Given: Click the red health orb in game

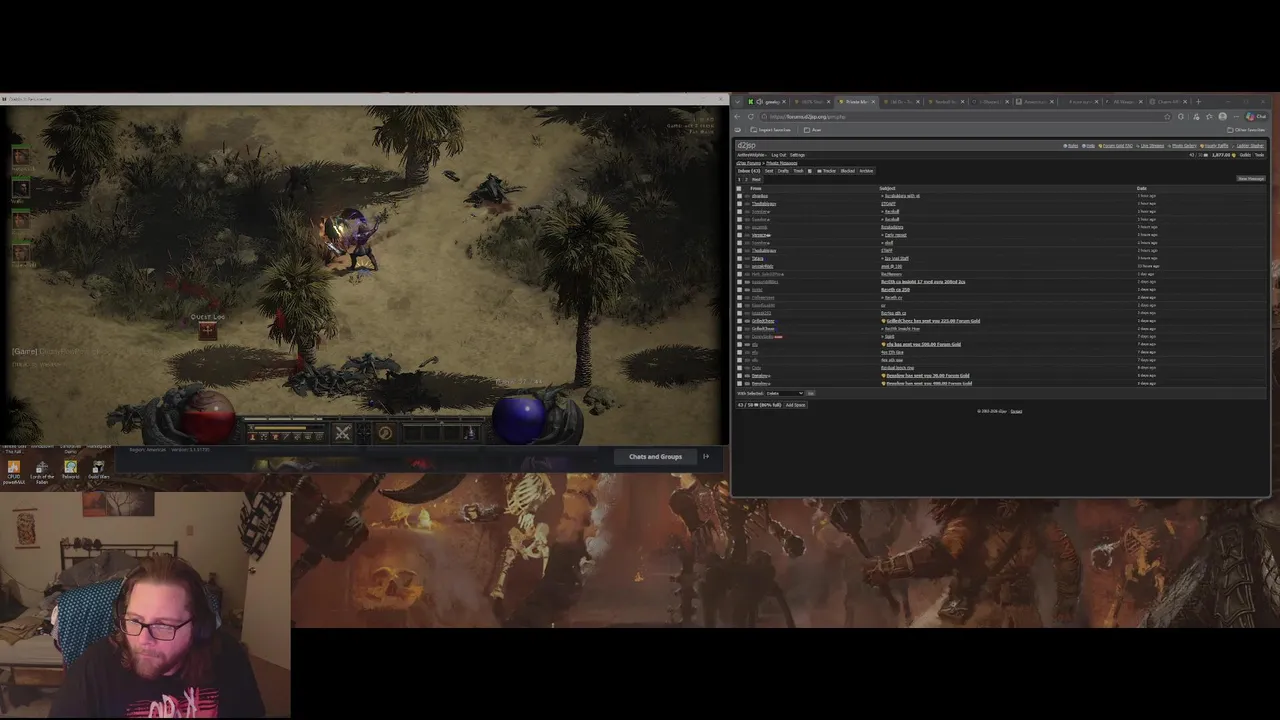Looking at the screenshot, I should coord(208,418).
